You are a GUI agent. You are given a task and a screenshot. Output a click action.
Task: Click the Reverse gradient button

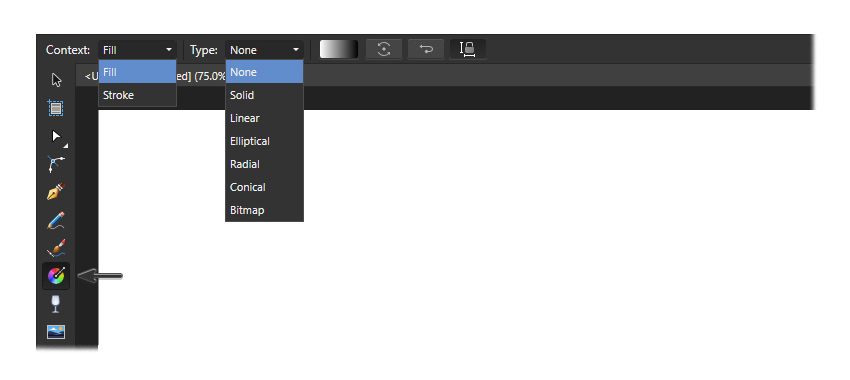pyautogui.click(x=426, y=49)
